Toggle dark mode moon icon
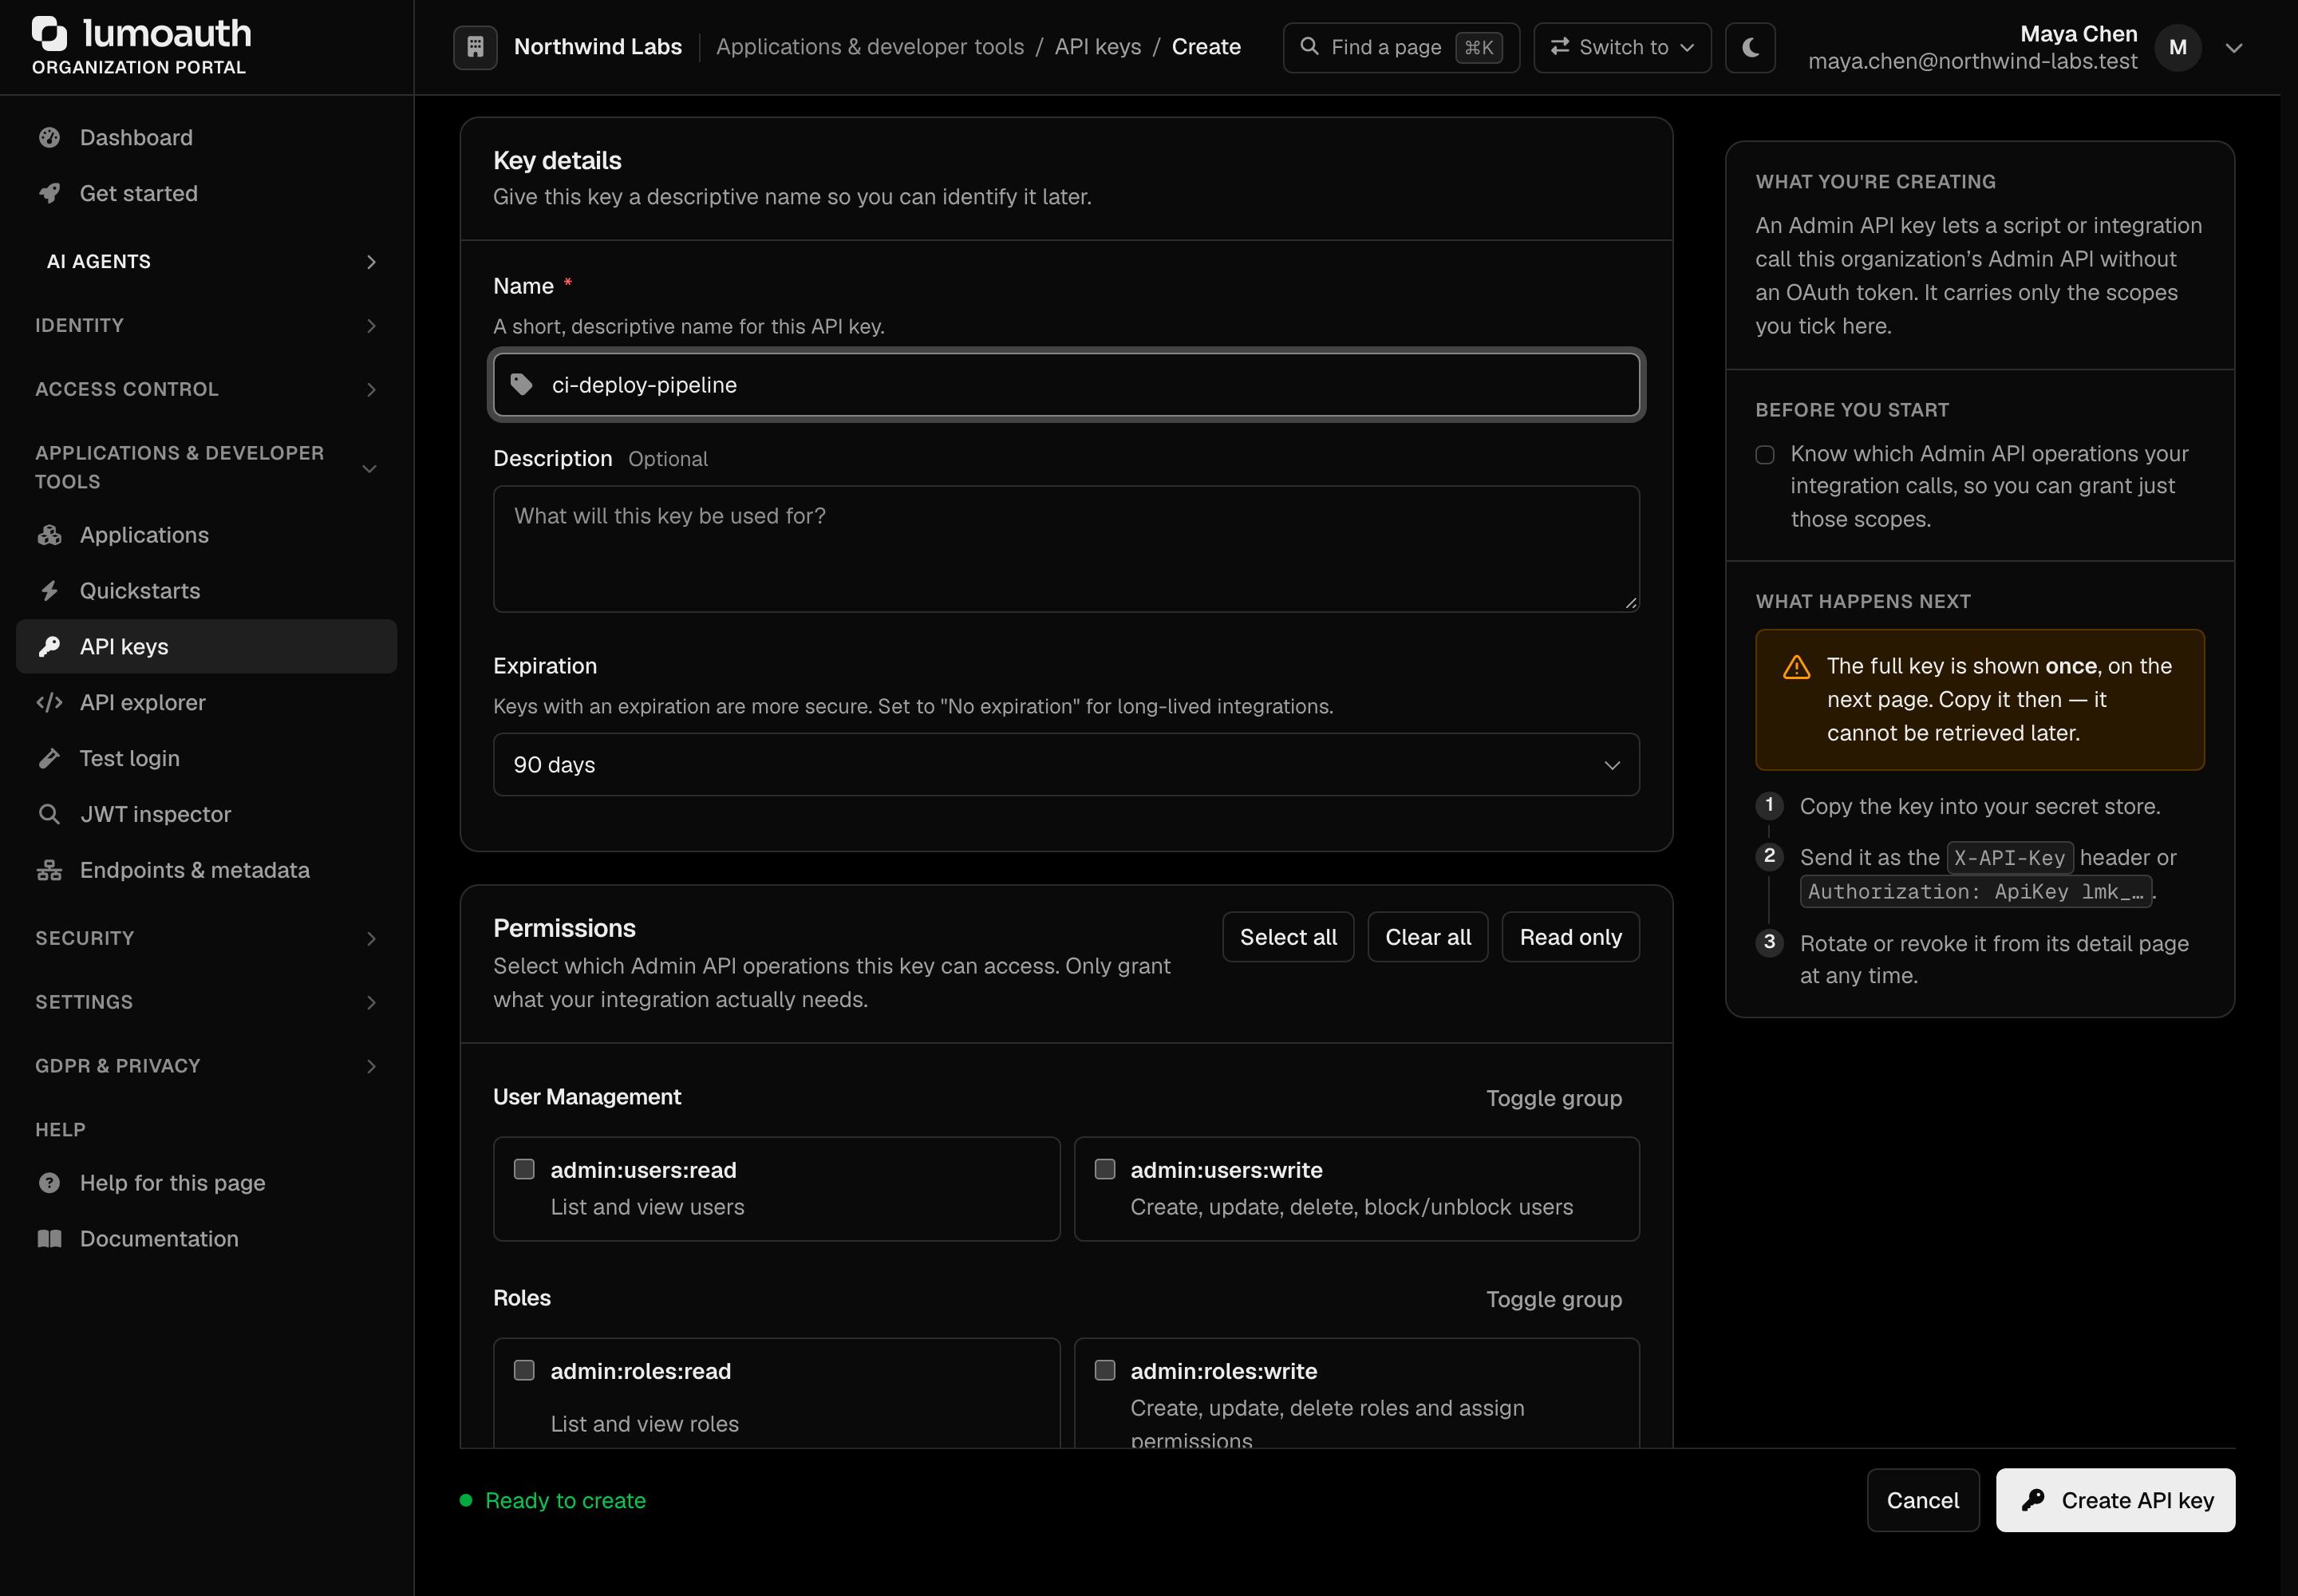 [x=1750, y=47]
